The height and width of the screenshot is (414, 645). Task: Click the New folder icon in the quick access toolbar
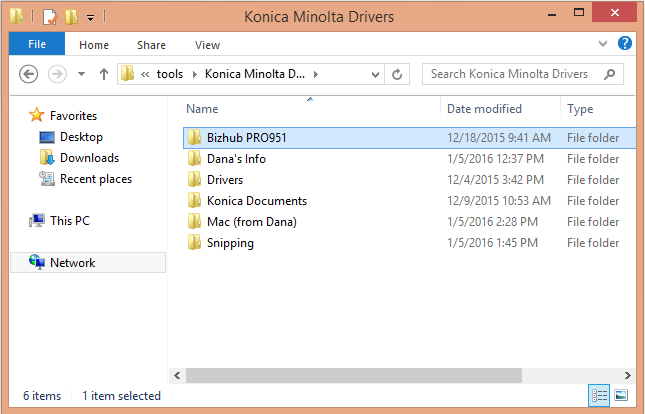coord(71,17)
